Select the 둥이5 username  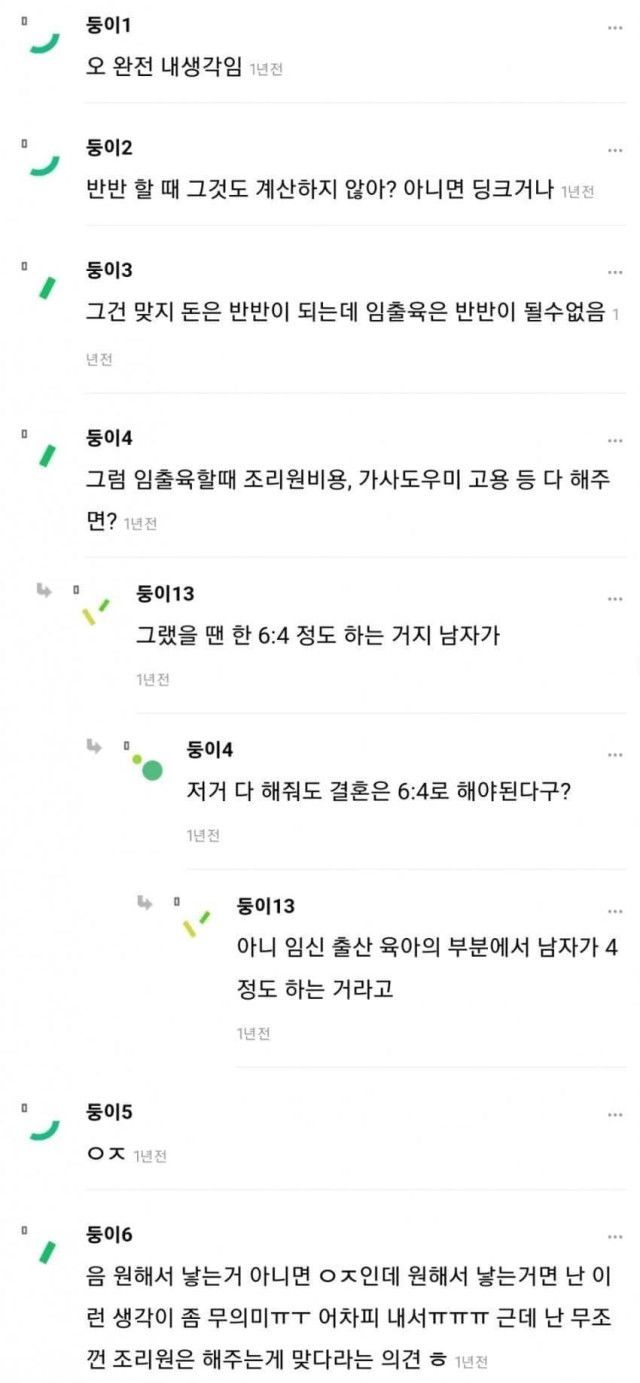pyautogui.click(x=110, y=1112)
